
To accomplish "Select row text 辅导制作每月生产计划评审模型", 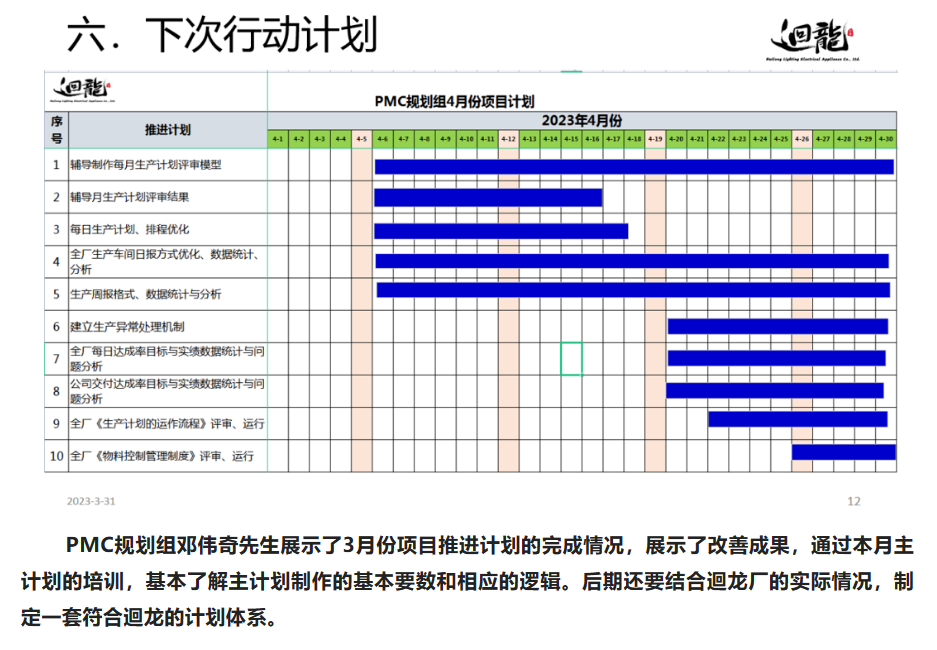I will coord(146,165).
